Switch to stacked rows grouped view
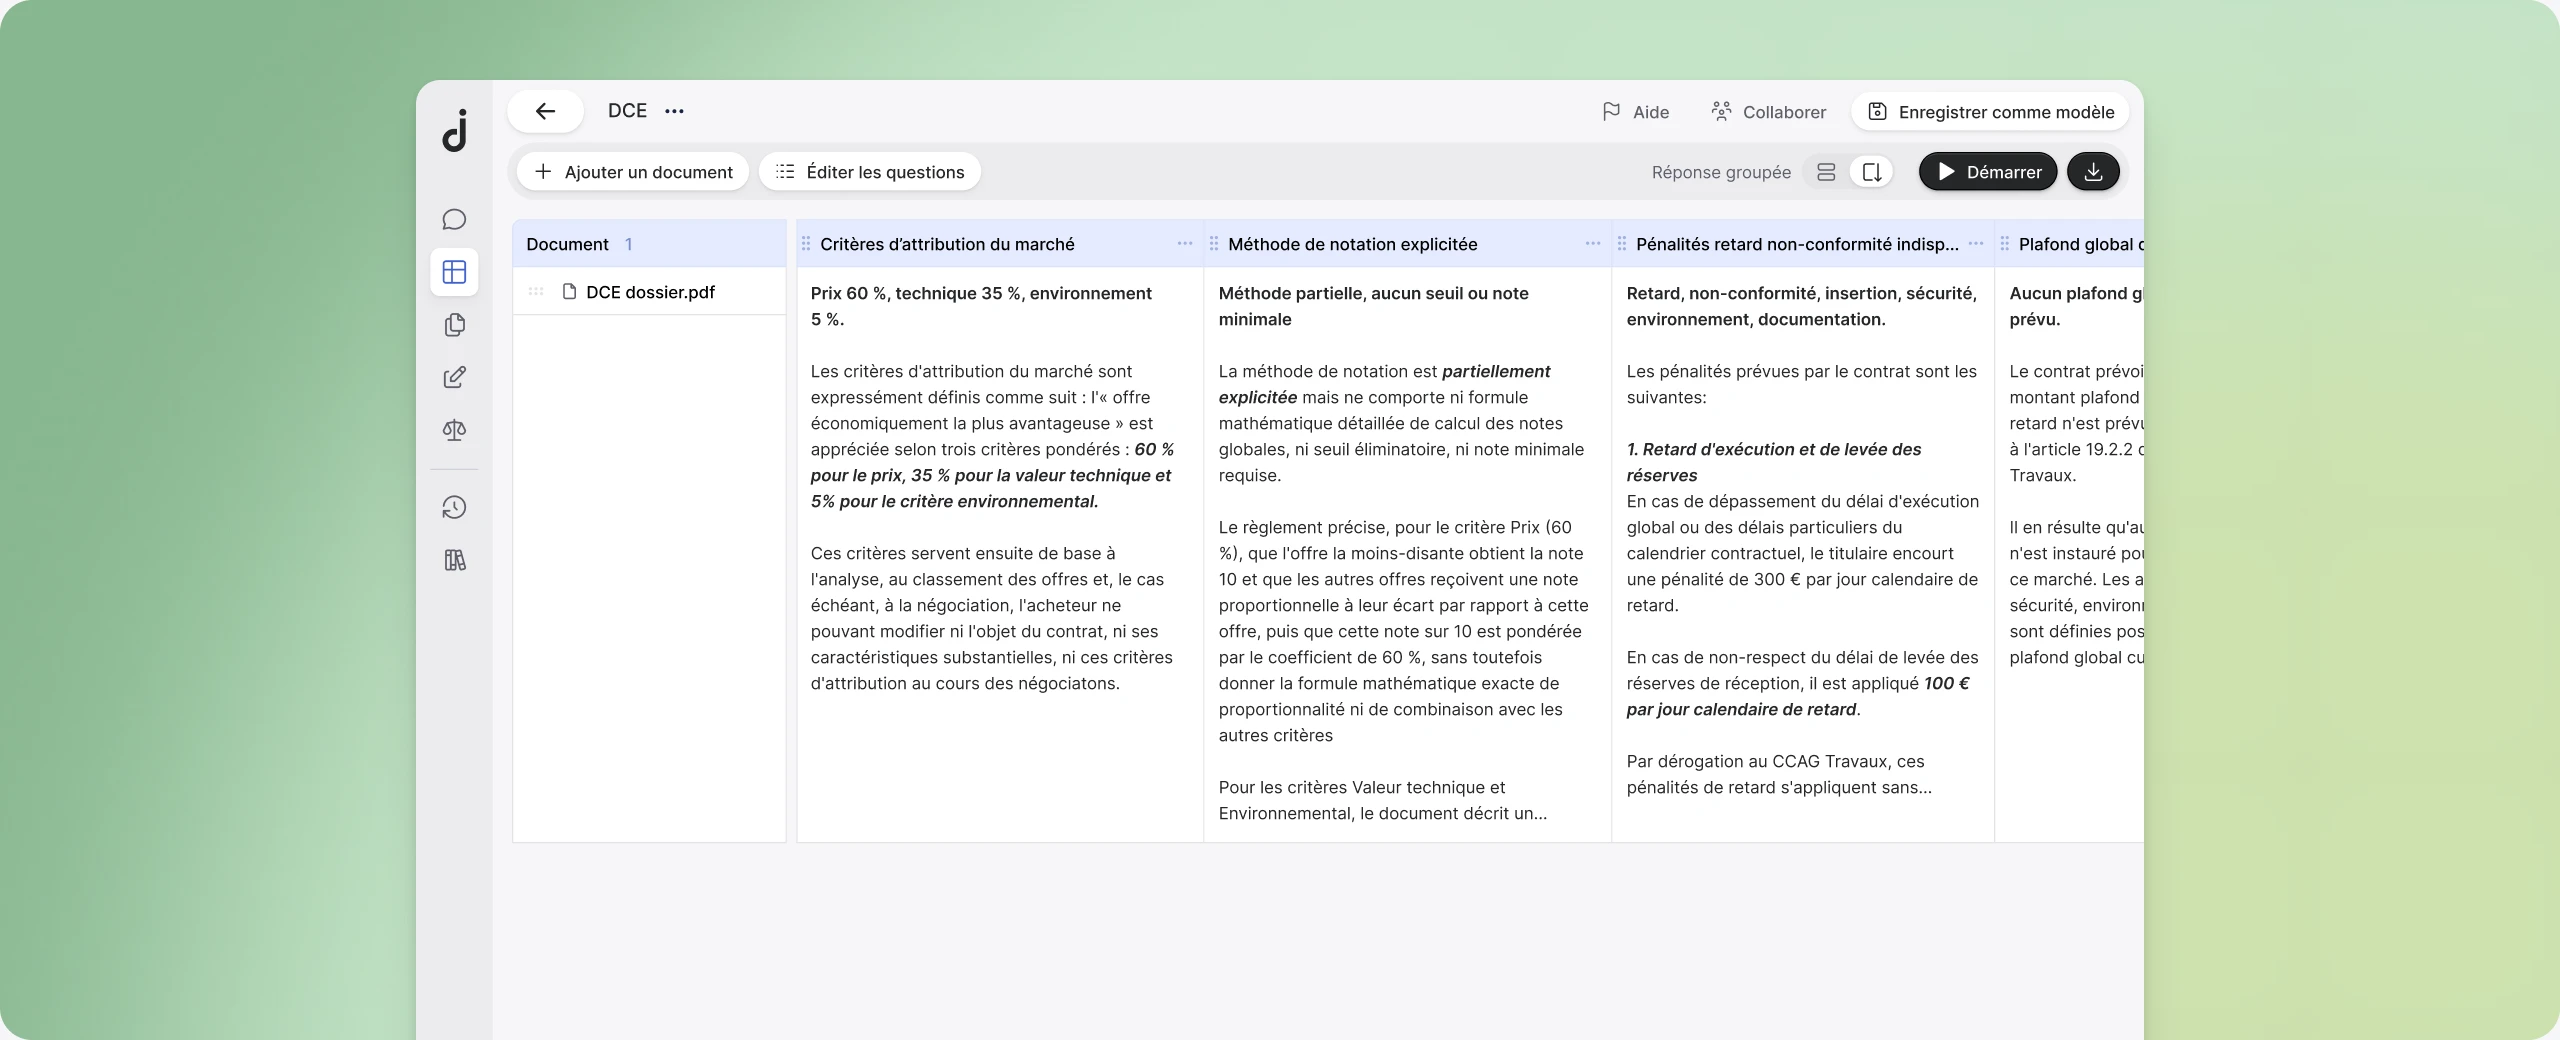This screenshot has width=2560, height=1040. point(1826,172)
